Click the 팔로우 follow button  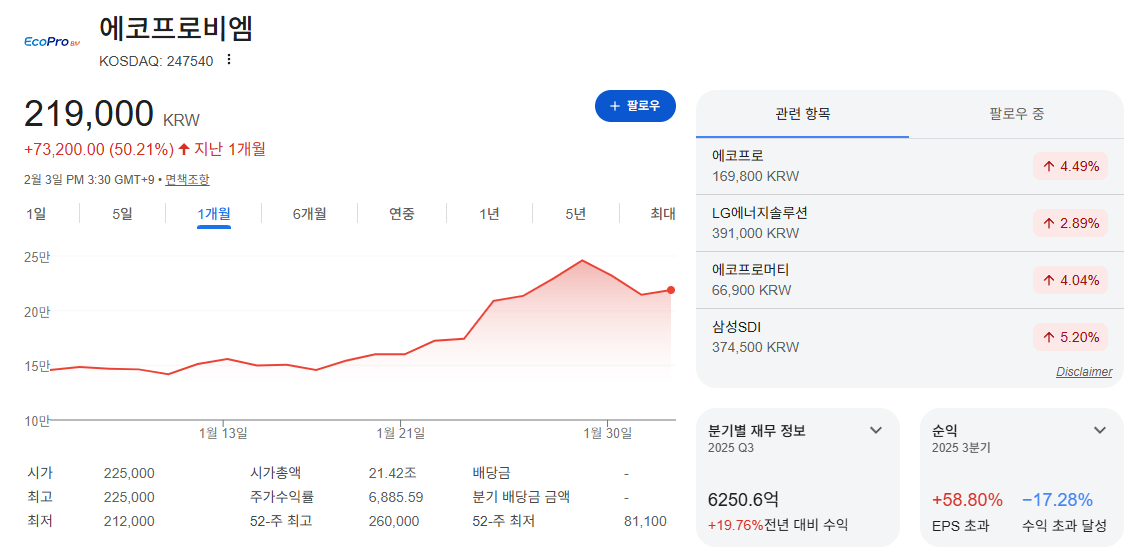pos(635,106)
